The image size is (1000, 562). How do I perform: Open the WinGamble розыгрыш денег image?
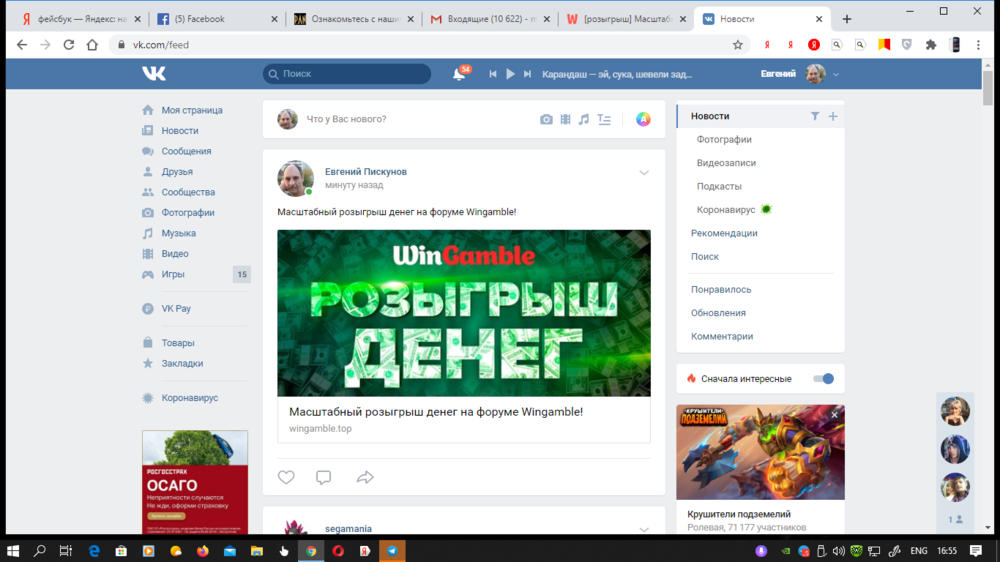tap(464, 313)
